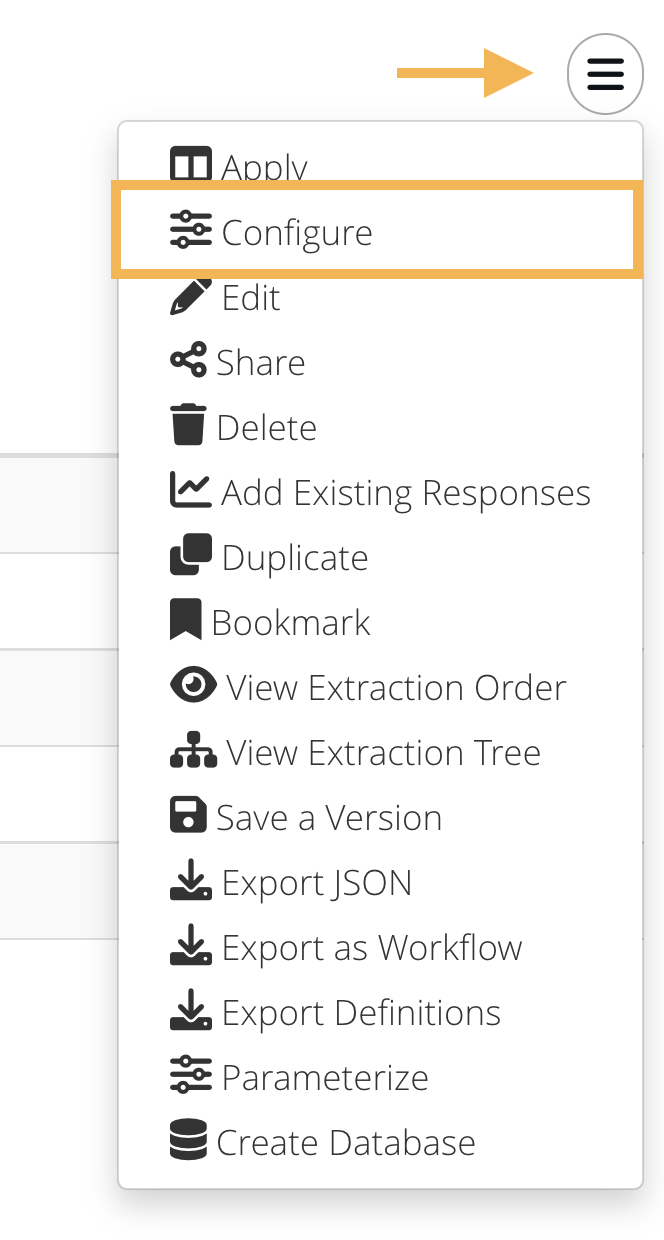Click the Add Existing Responses chart icon
The width and height of the screenshot is (664, 1240).
click(191, 491)
